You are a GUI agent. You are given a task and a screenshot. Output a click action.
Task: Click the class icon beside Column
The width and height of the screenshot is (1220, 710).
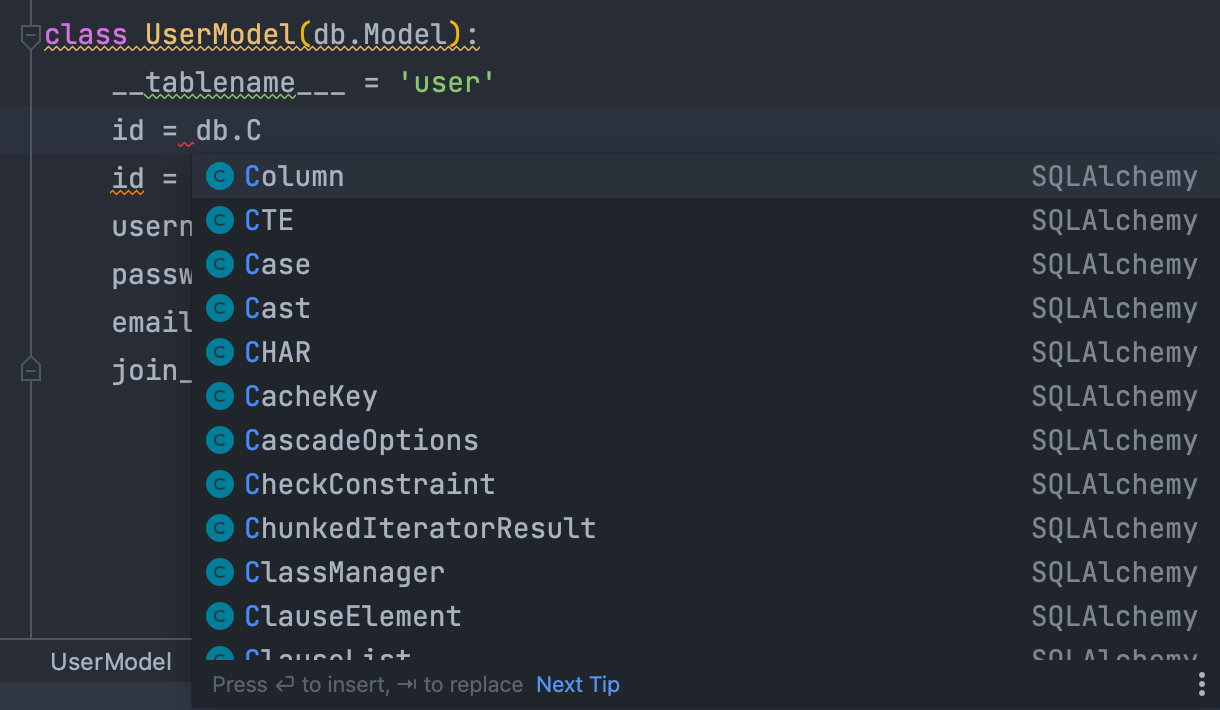pos(220,176)
